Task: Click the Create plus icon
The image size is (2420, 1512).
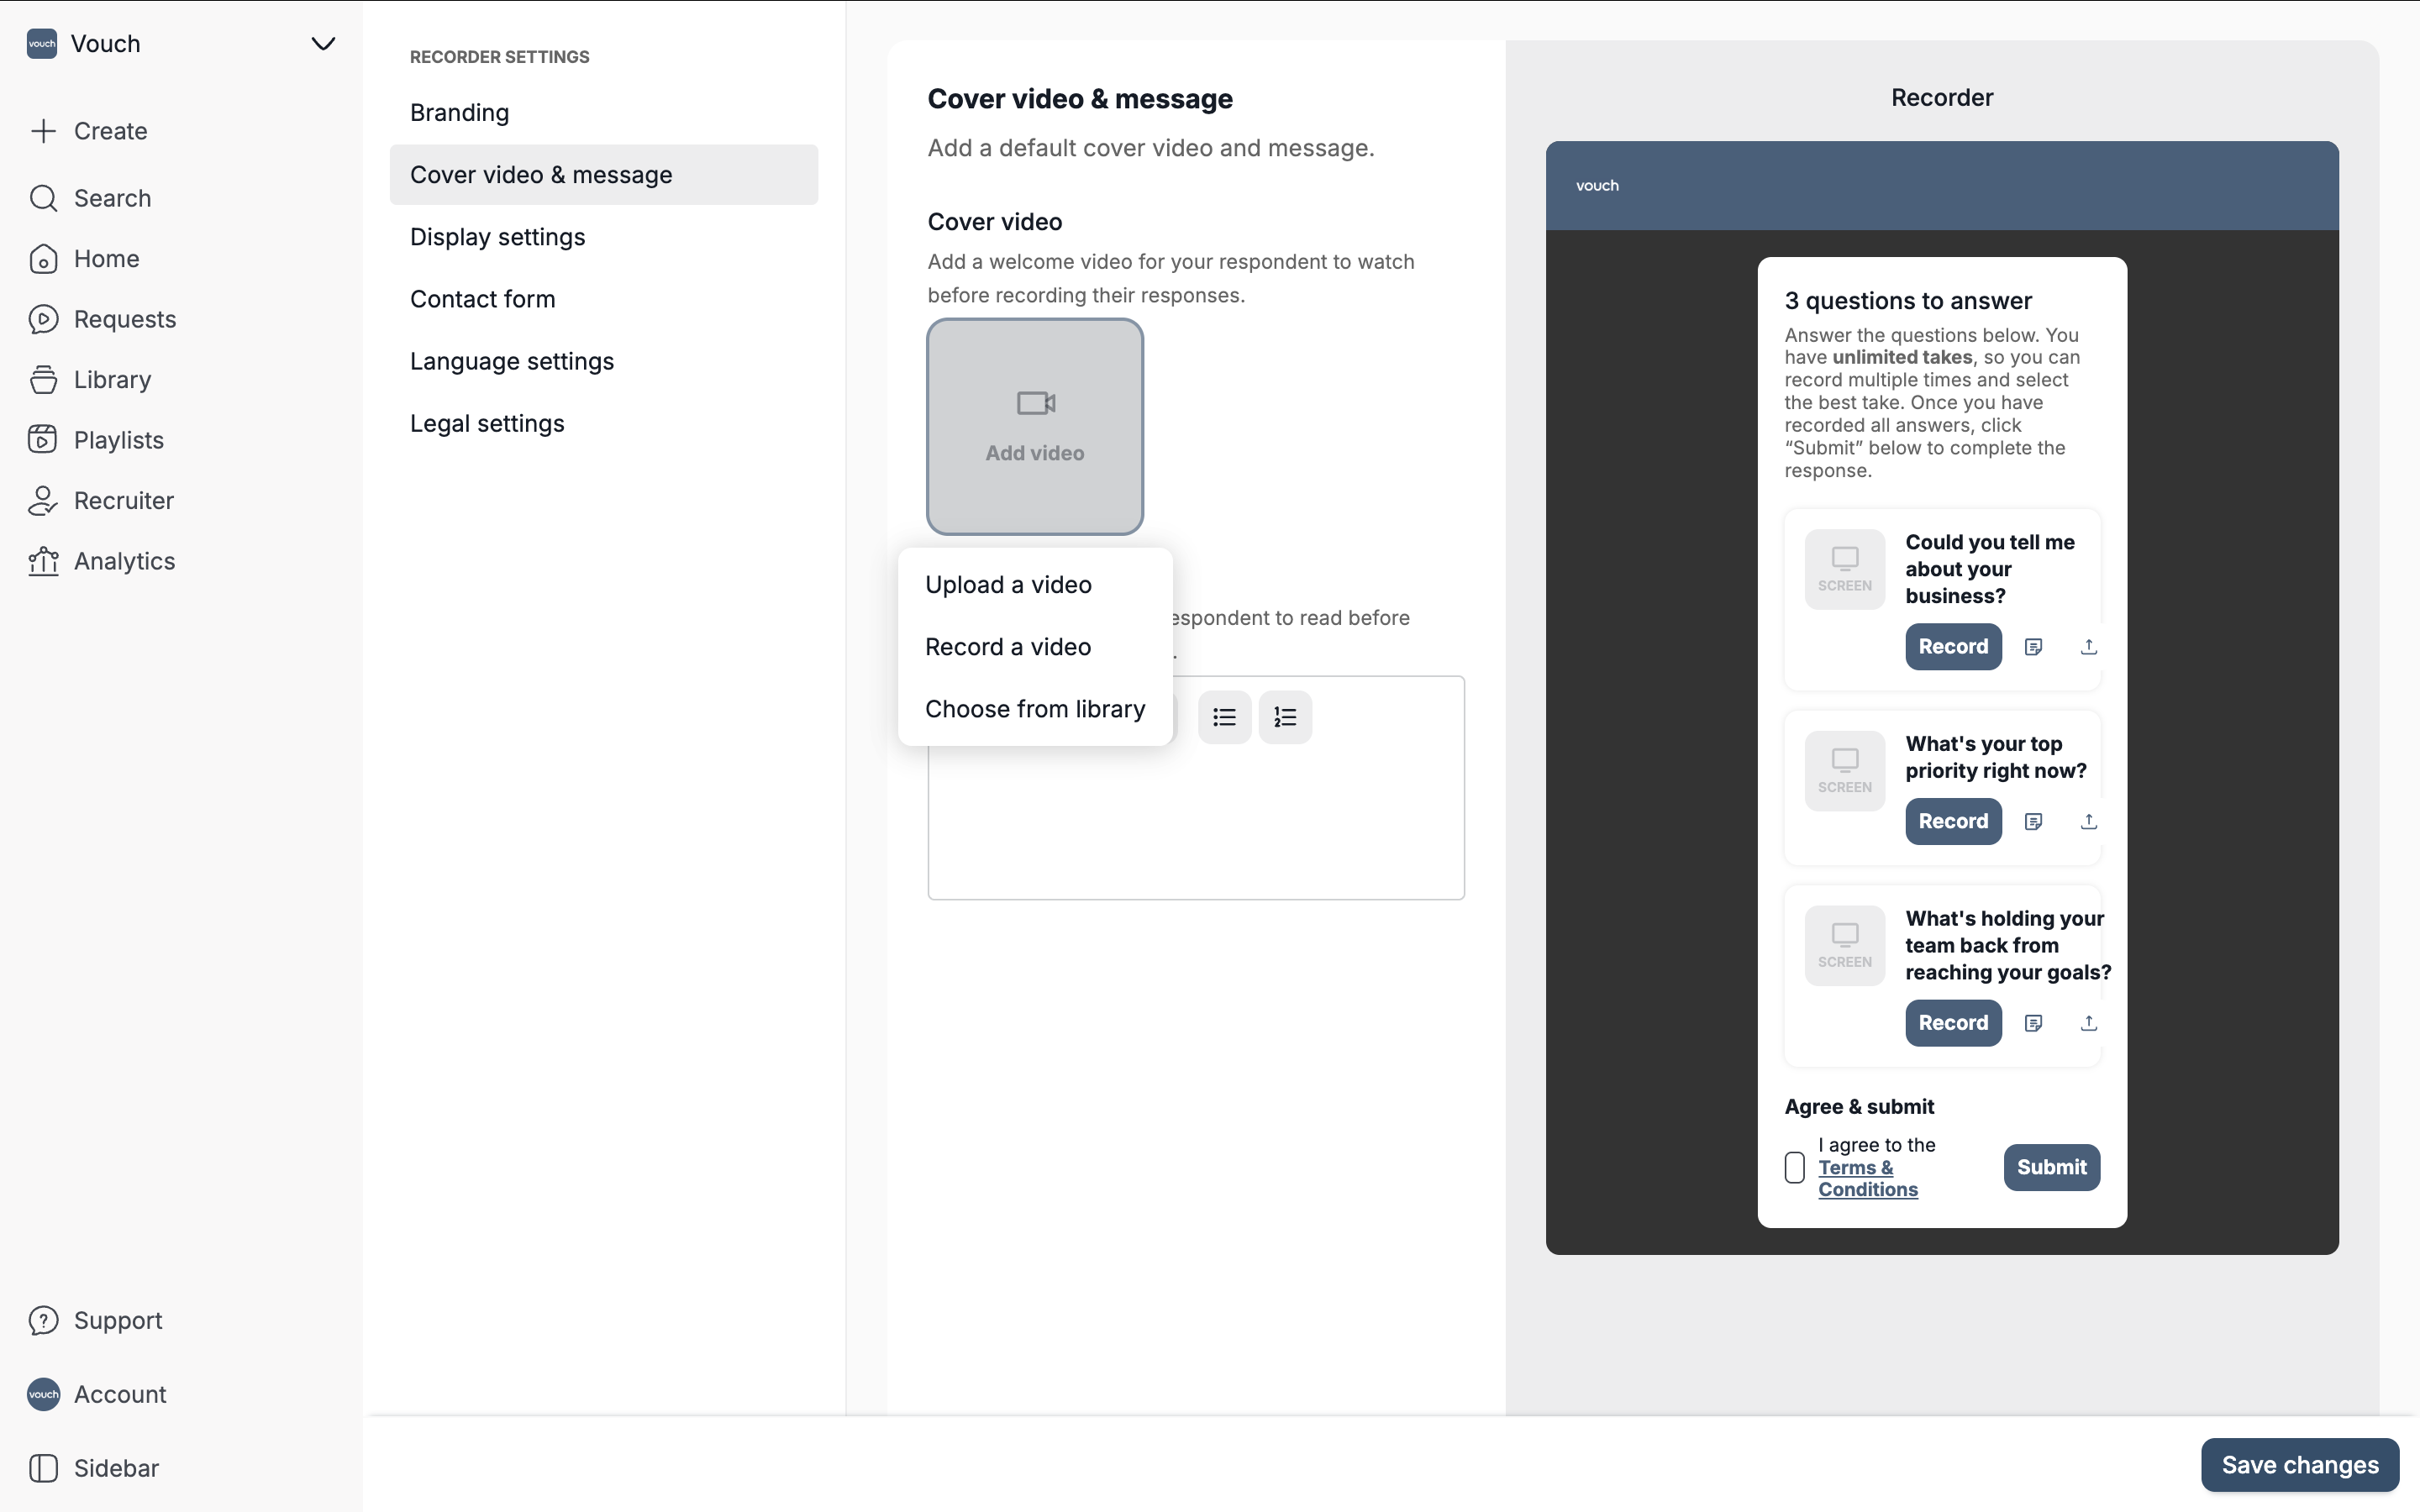Action: 43,131
